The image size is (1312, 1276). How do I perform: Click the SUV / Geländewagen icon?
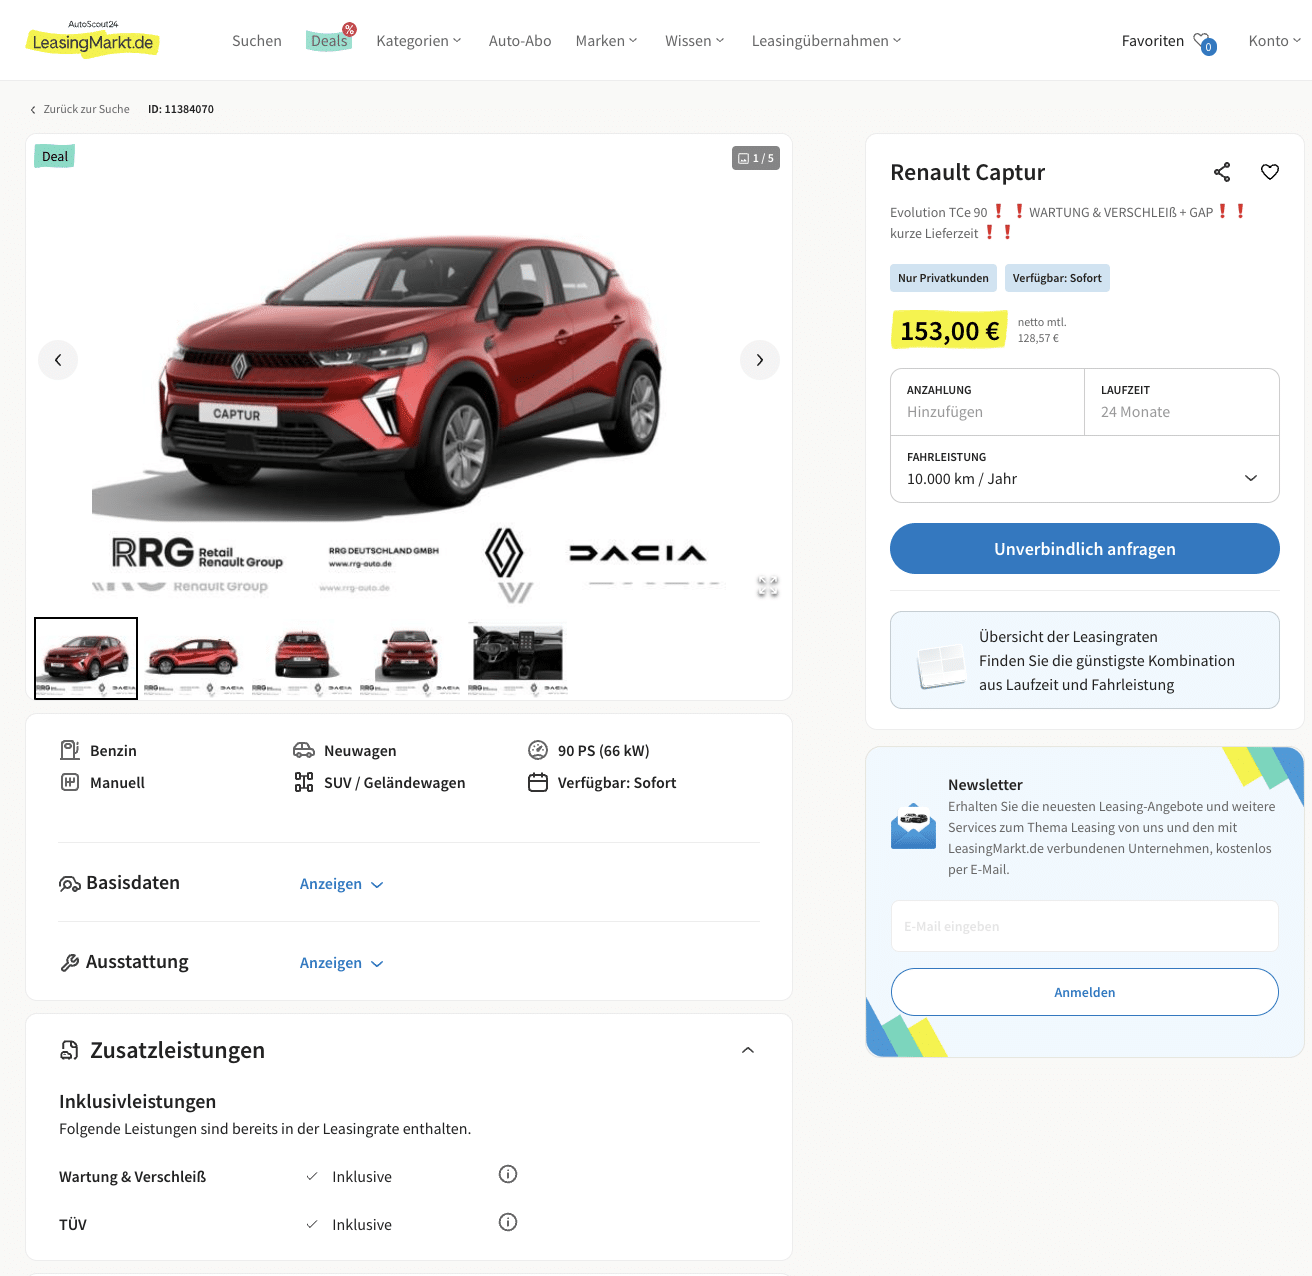[304, 782]
